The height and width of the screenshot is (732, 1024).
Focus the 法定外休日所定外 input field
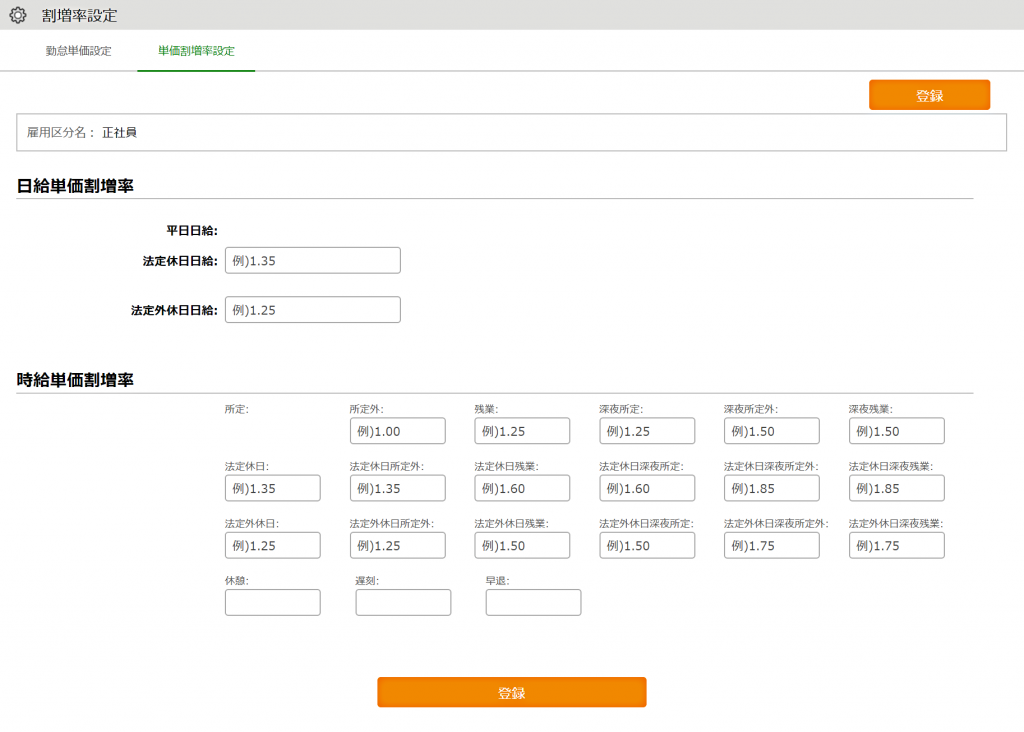(x=397, y=545)
